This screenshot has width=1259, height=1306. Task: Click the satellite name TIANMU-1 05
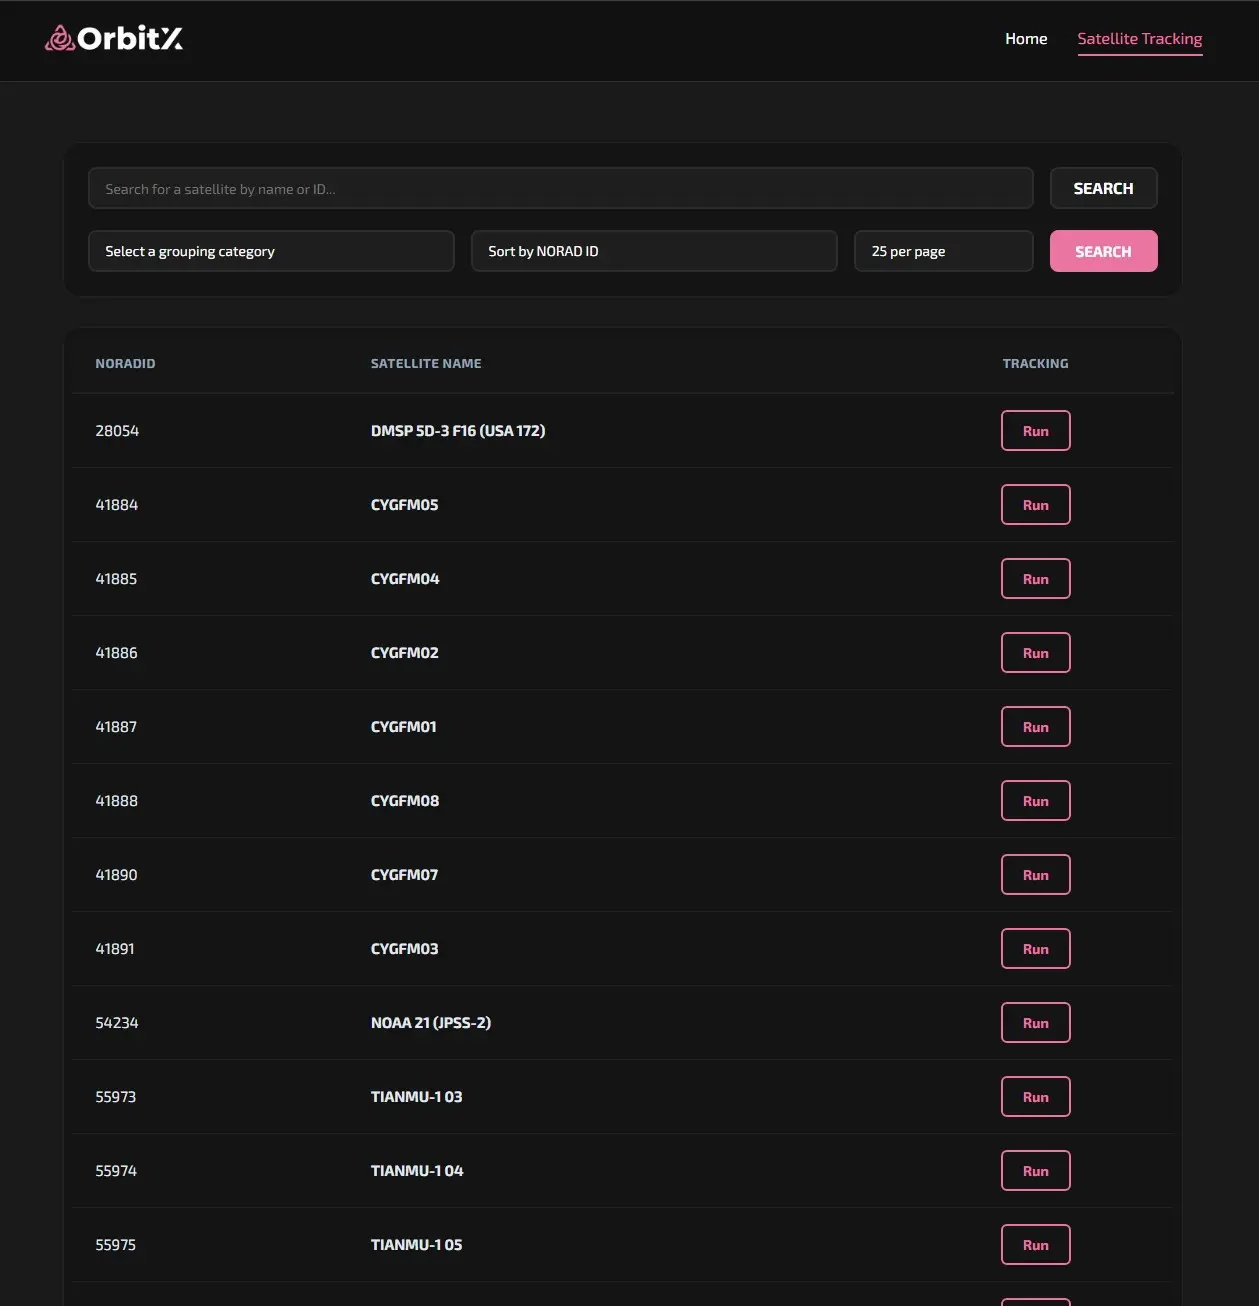tap(416, 1245)
